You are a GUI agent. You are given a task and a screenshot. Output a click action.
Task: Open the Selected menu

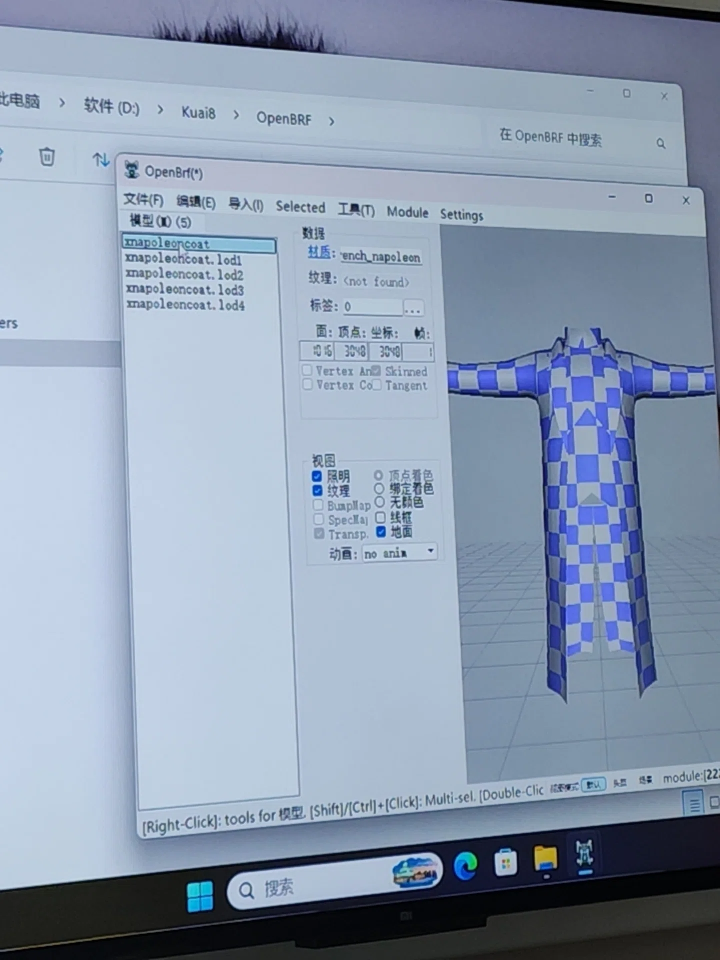tap(300, 207)
